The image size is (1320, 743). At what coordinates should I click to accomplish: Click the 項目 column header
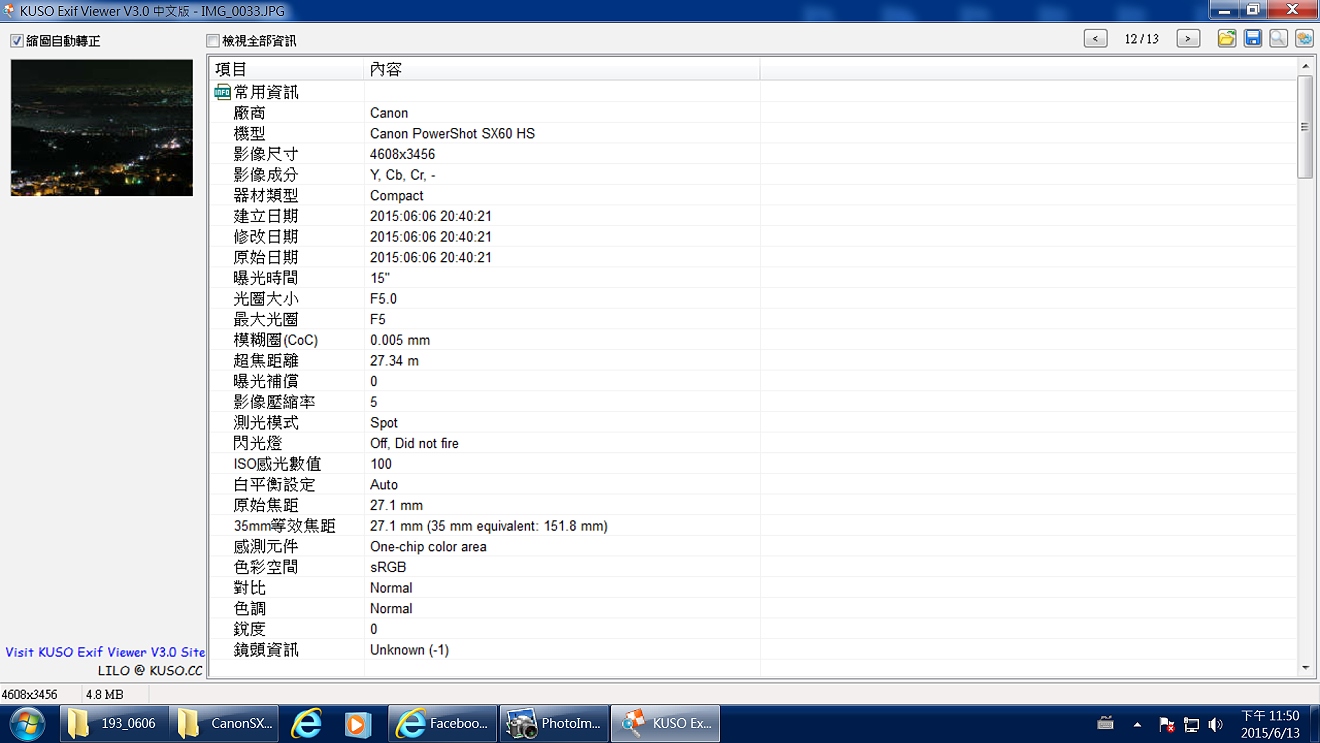point(287,69)
